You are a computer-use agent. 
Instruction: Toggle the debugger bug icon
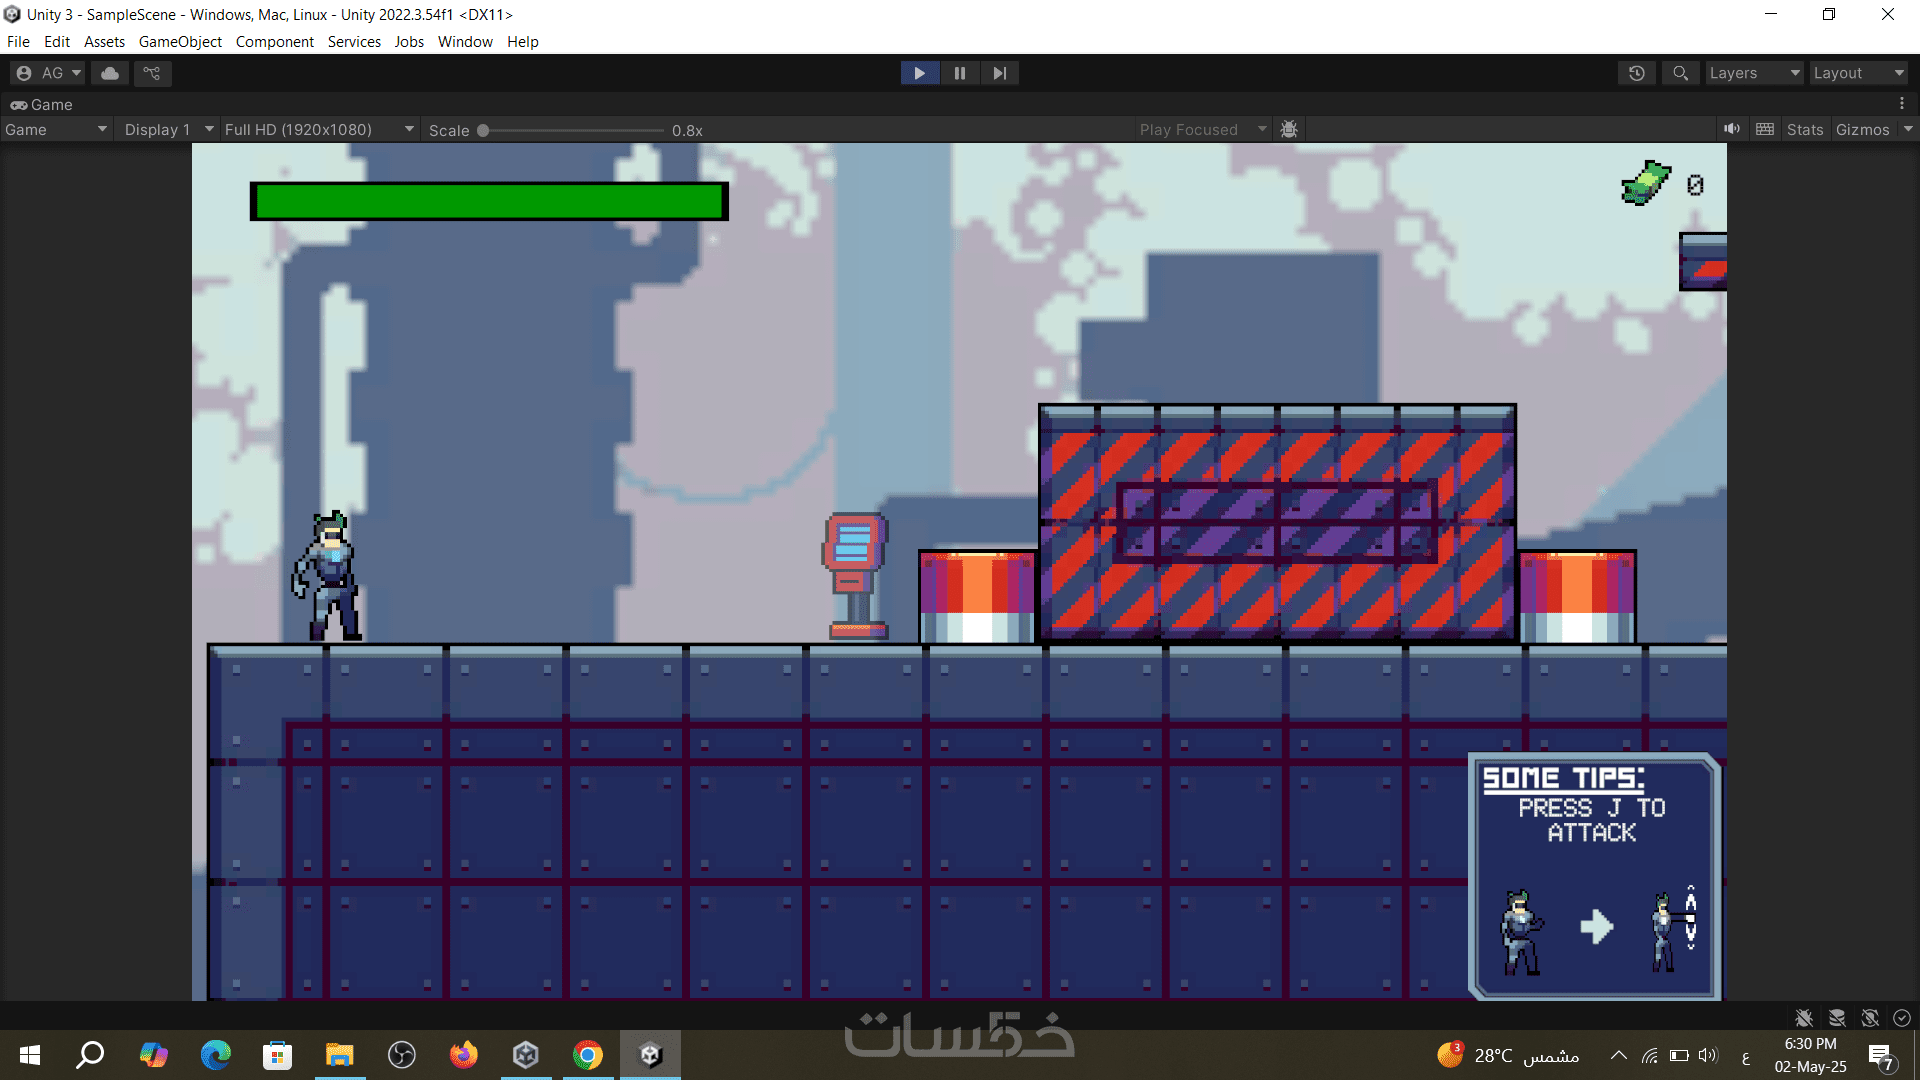[x=1289, y=129]
